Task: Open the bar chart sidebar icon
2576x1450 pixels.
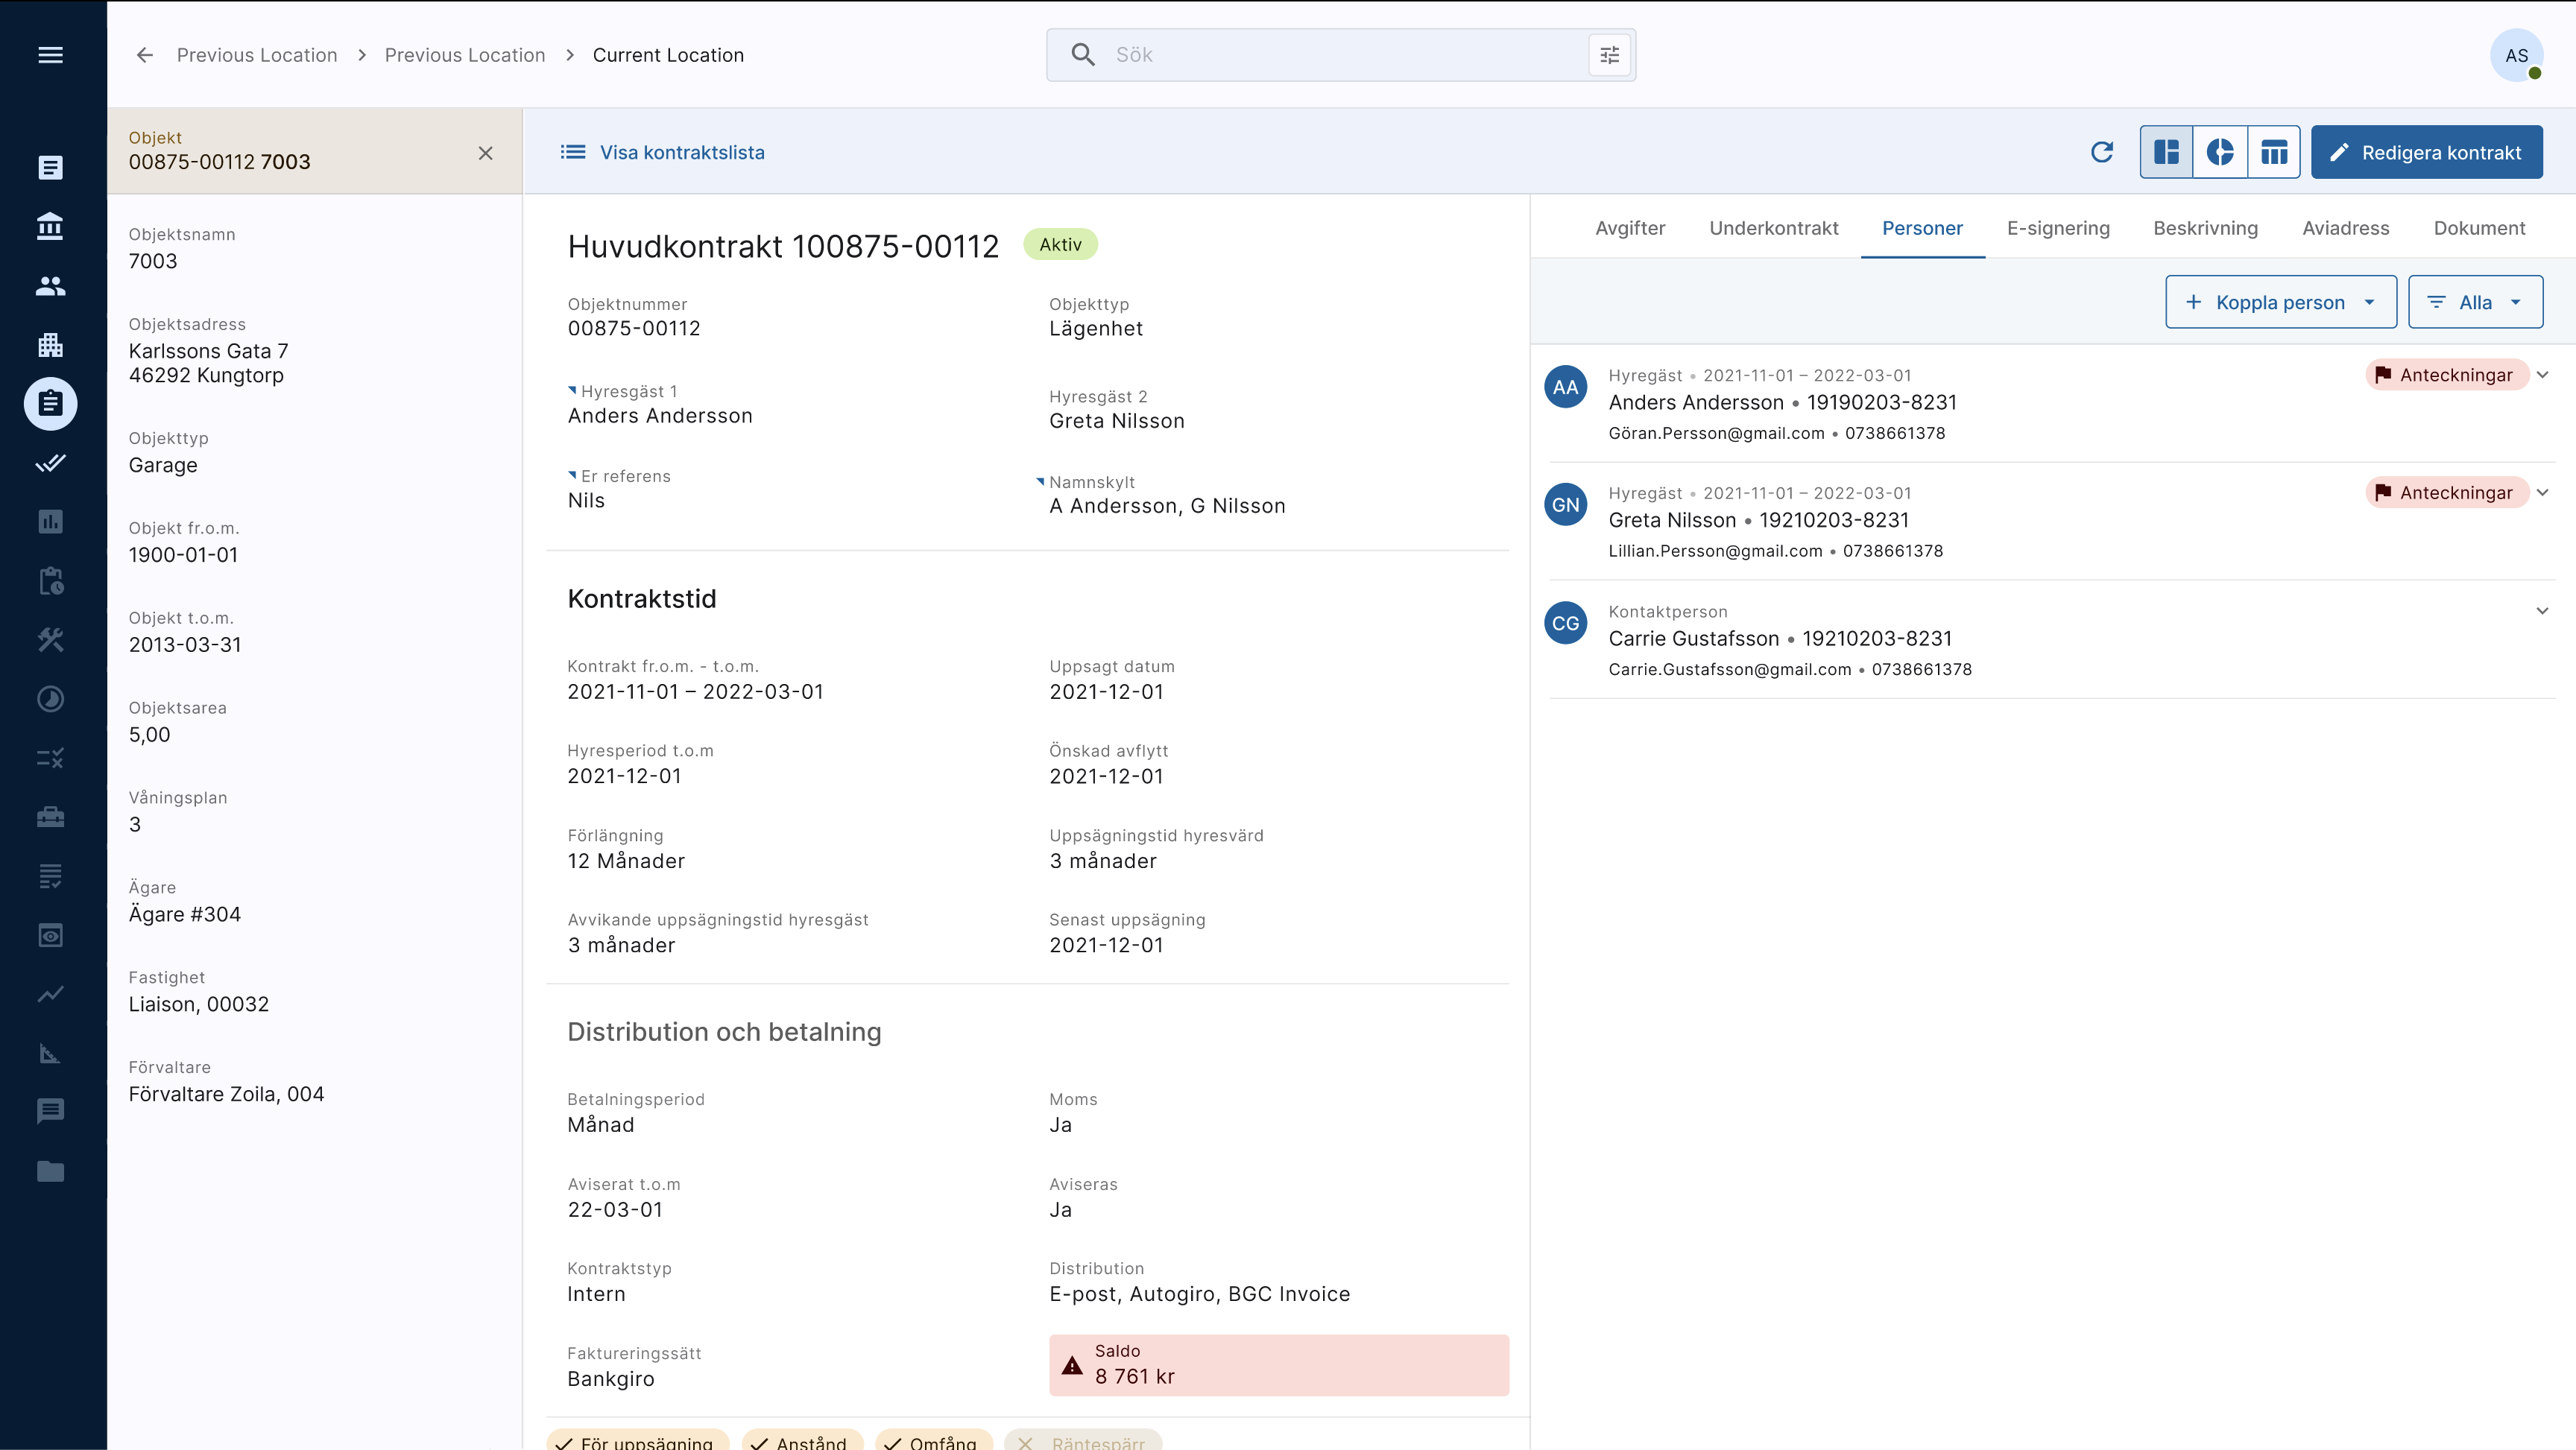Action: 50,522
